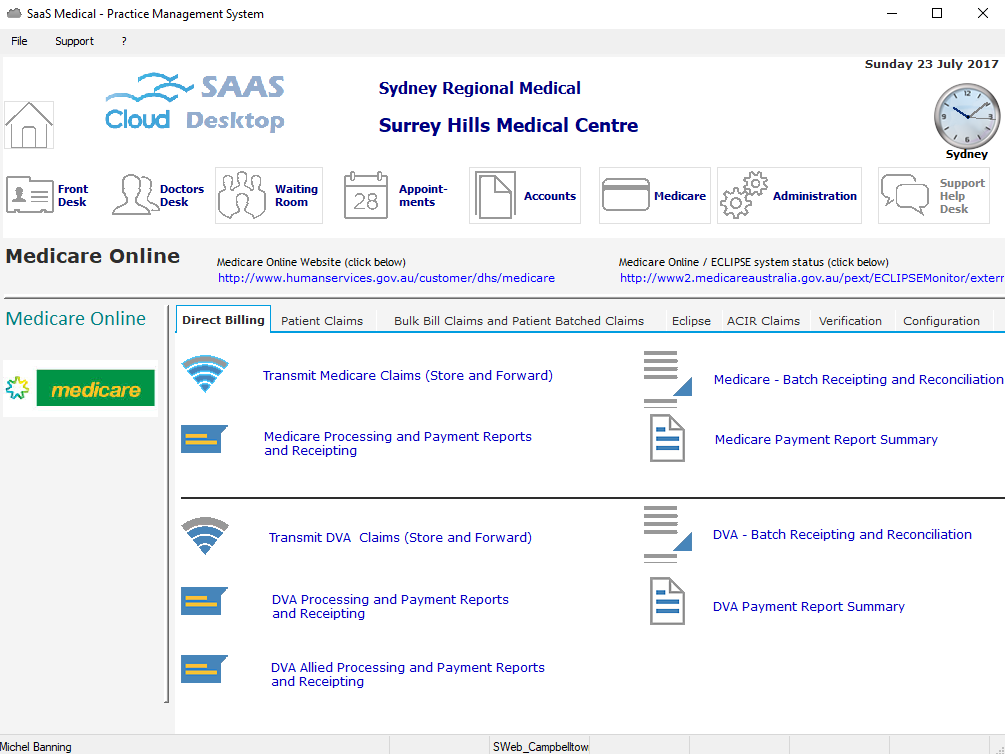Switch to the Patient Claims tab
This screenshot has height=754, width=1005.
(x=322, y=321)
